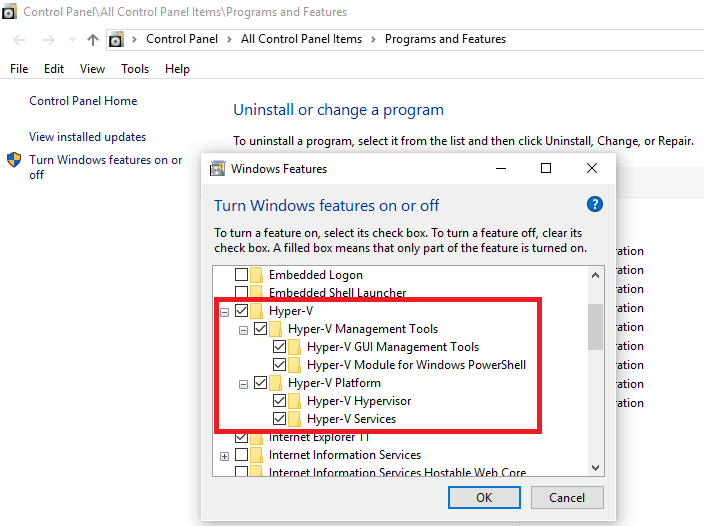Screen dimensions: 704x526
Task: Click folder icon beside Hyper-V Services
Action: click(295, 418)
